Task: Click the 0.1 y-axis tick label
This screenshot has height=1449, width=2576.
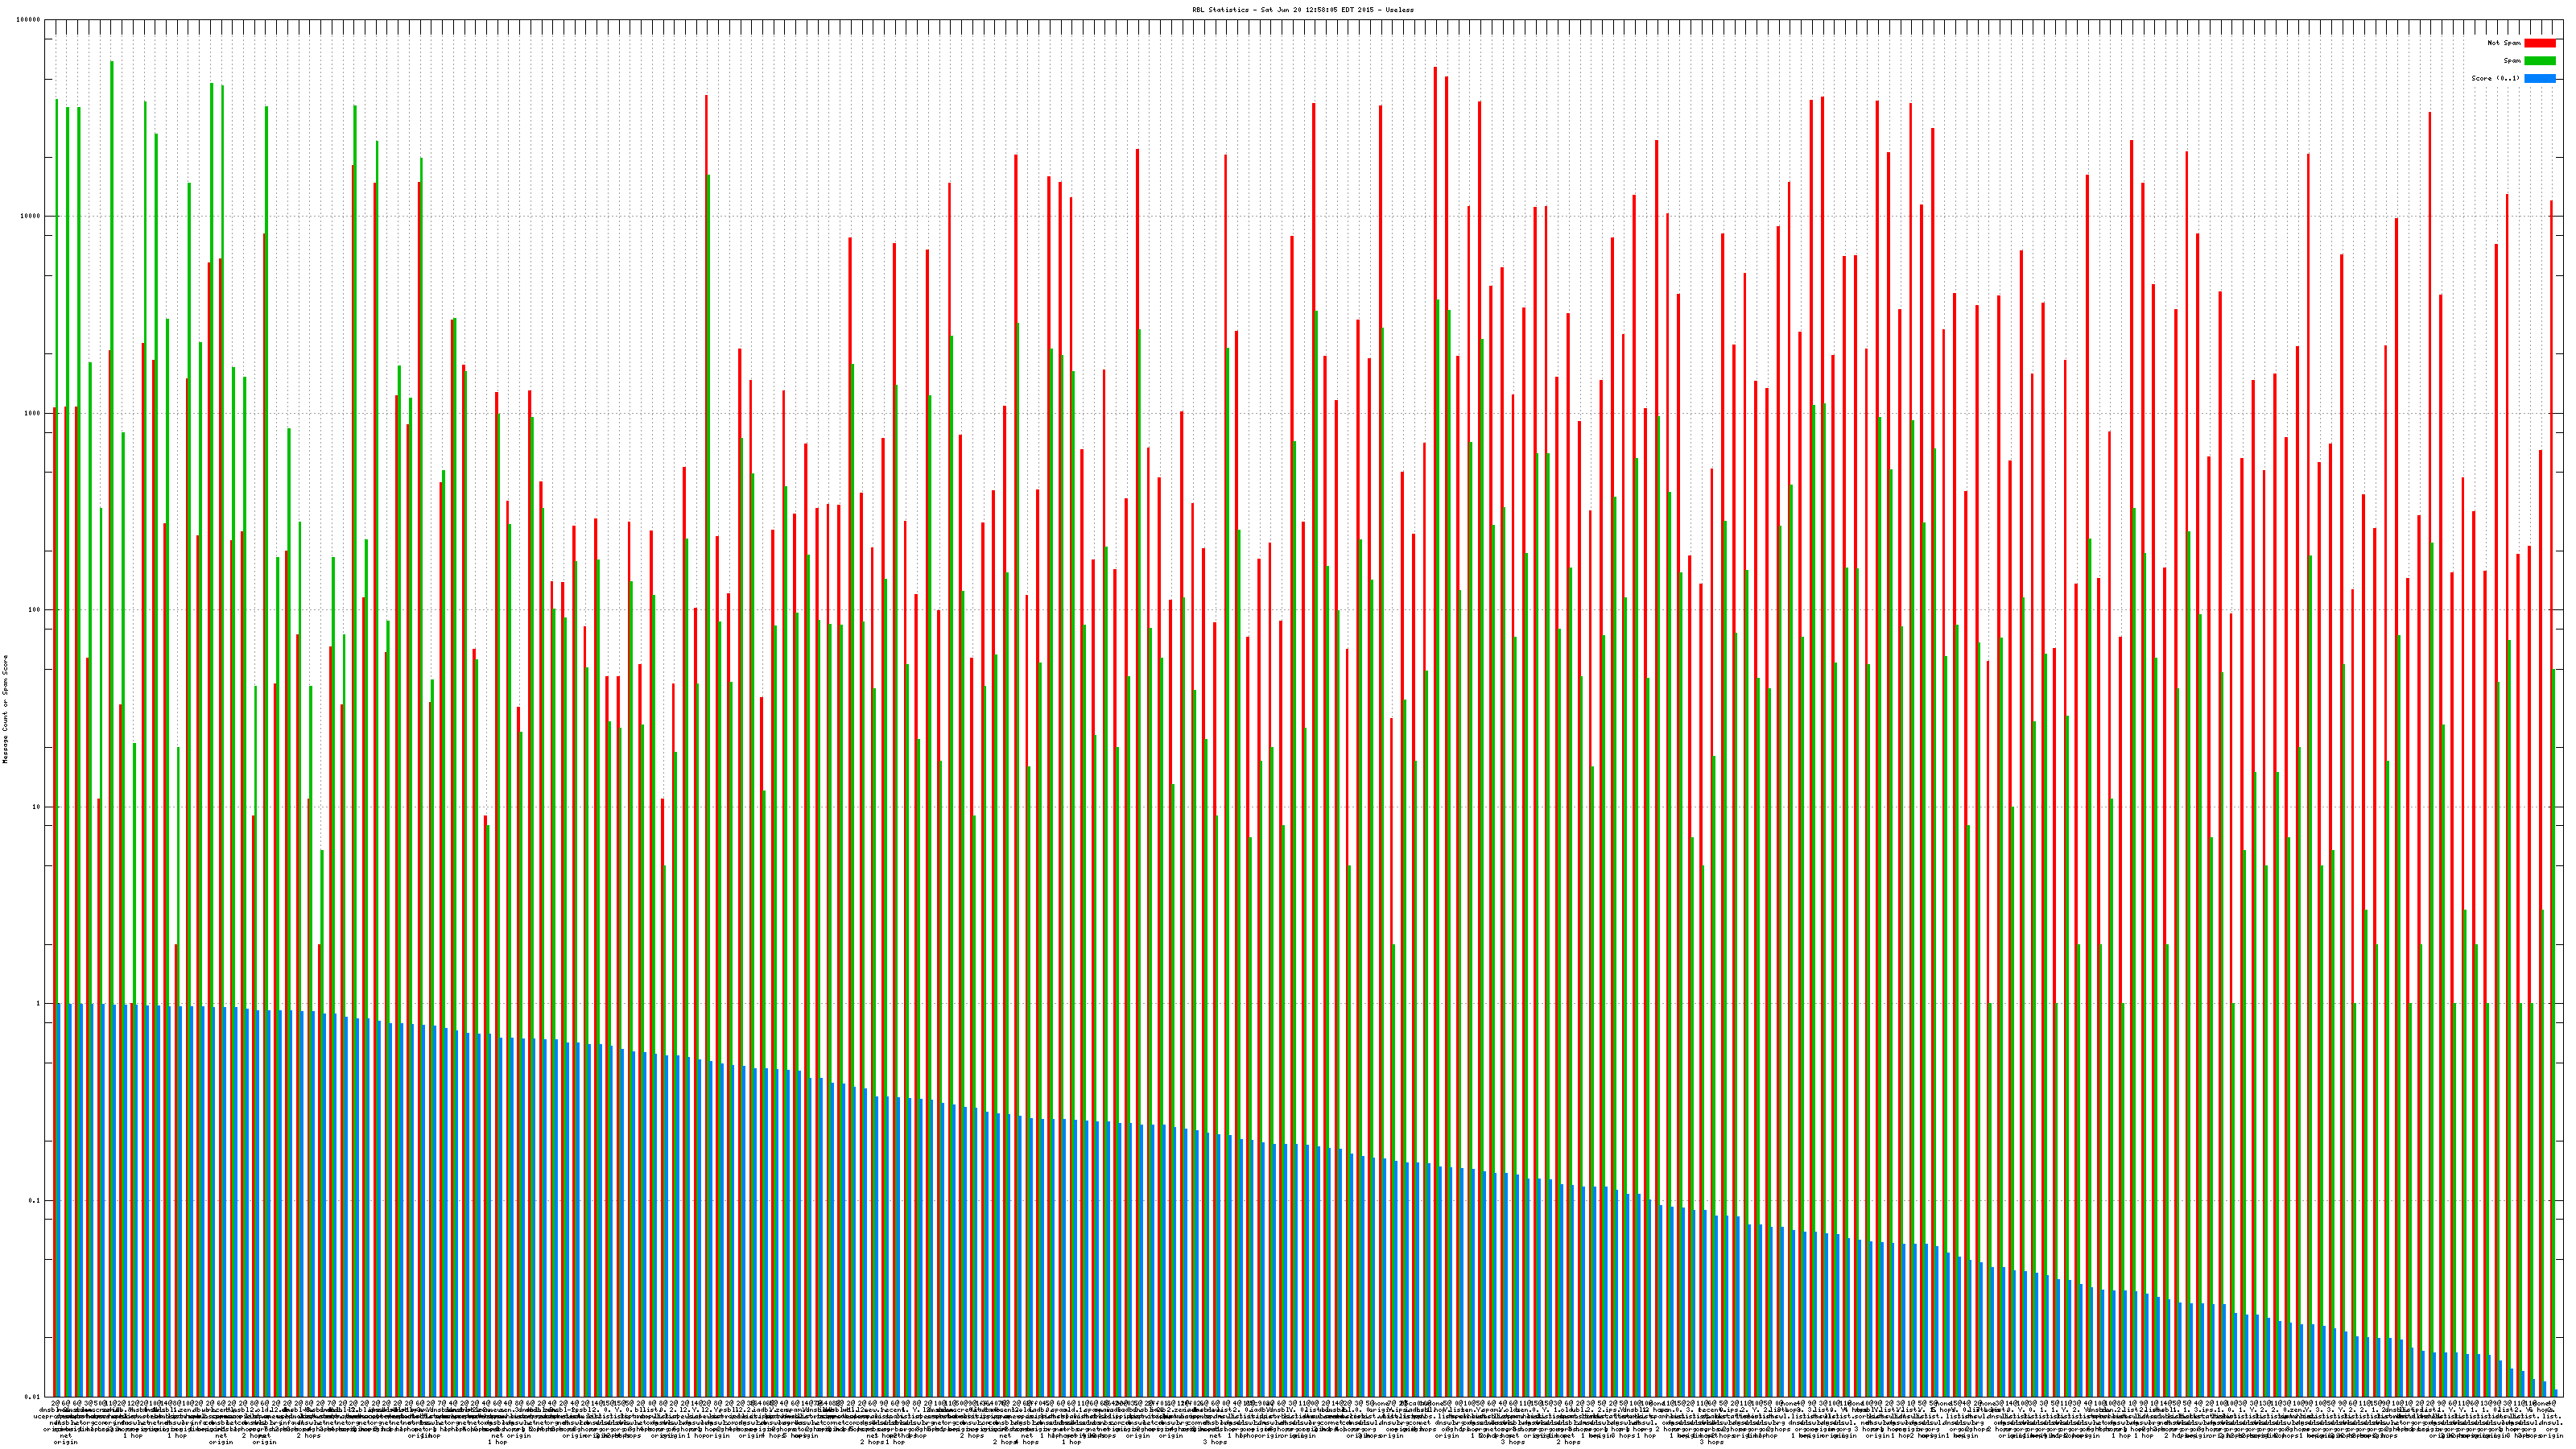Action: (x=36, y=1201)
